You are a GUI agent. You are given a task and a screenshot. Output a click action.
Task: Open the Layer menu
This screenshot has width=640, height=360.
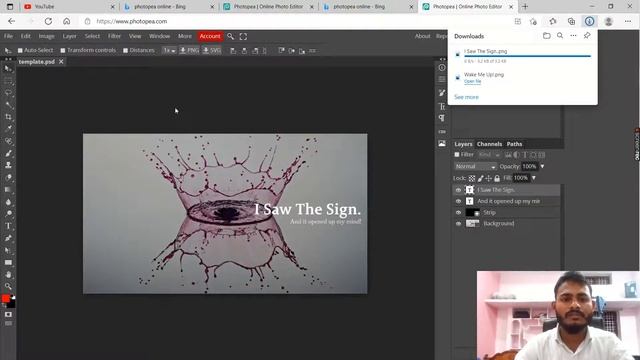[x=69, y=36]
